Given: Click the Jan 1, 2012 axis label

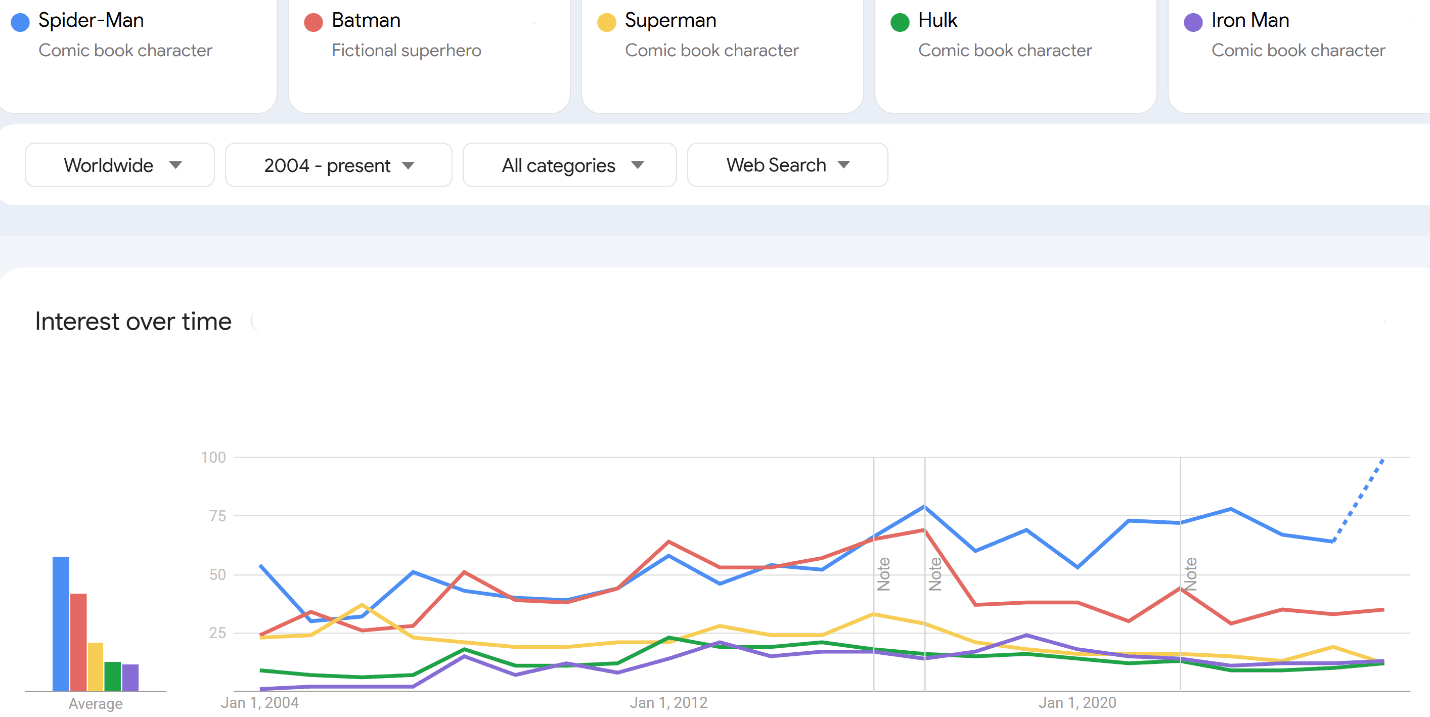Looking at the screenshot, I should (668, 703).
